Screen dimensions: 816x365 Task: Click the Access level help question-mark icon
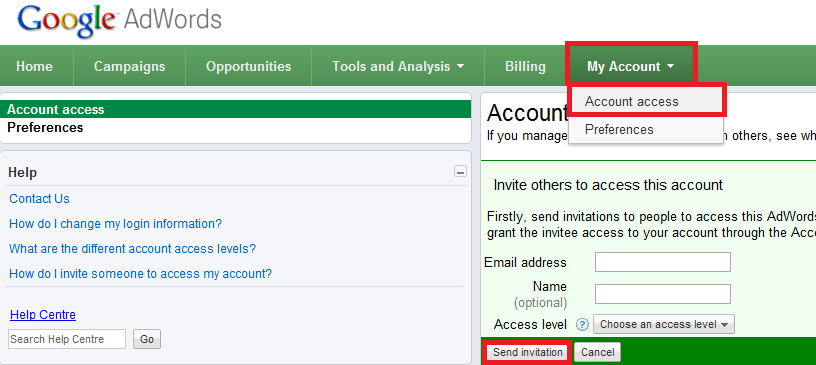582,325
